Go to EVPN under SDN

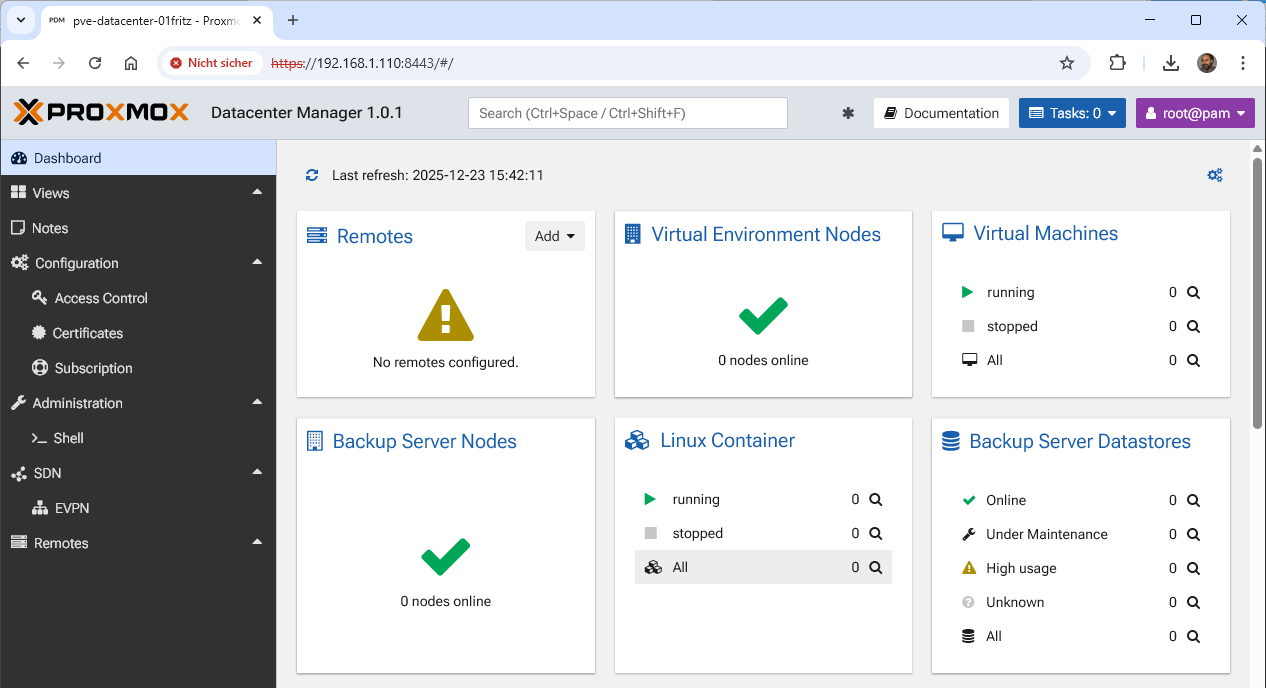click(x=72, y=508)
